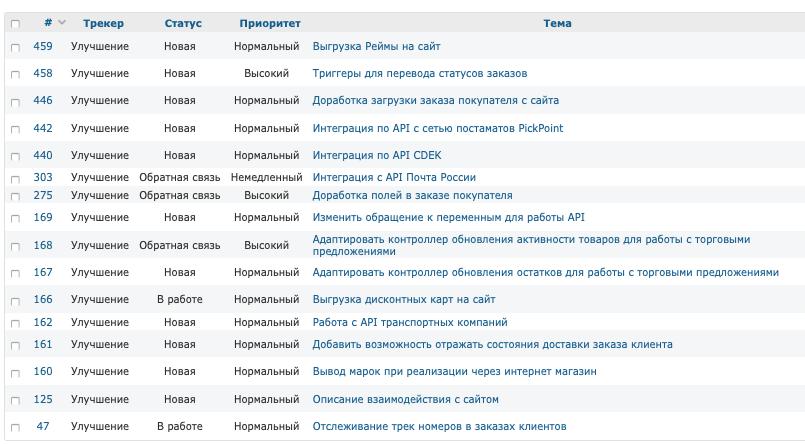The width and height of the screenshot is (805, 445).
Task: Sort issues by Трекер column
Action: point(104,23)
